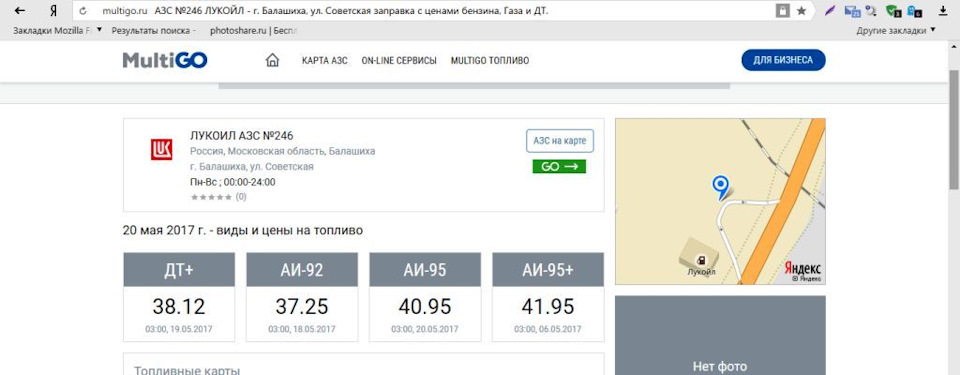Open the downloads arrow icon
The height and width of the screenshot is (375, 960).
tap(943, 11)
